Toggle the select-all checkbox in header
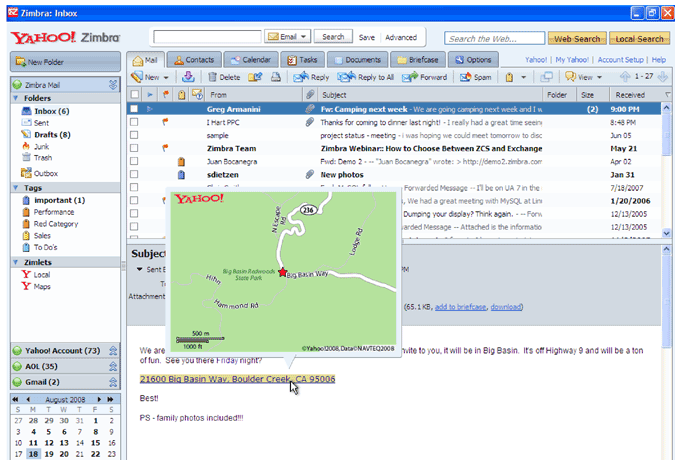Image resolution: width=680 pixels, height=460 pixels. (x=134, y=94)
